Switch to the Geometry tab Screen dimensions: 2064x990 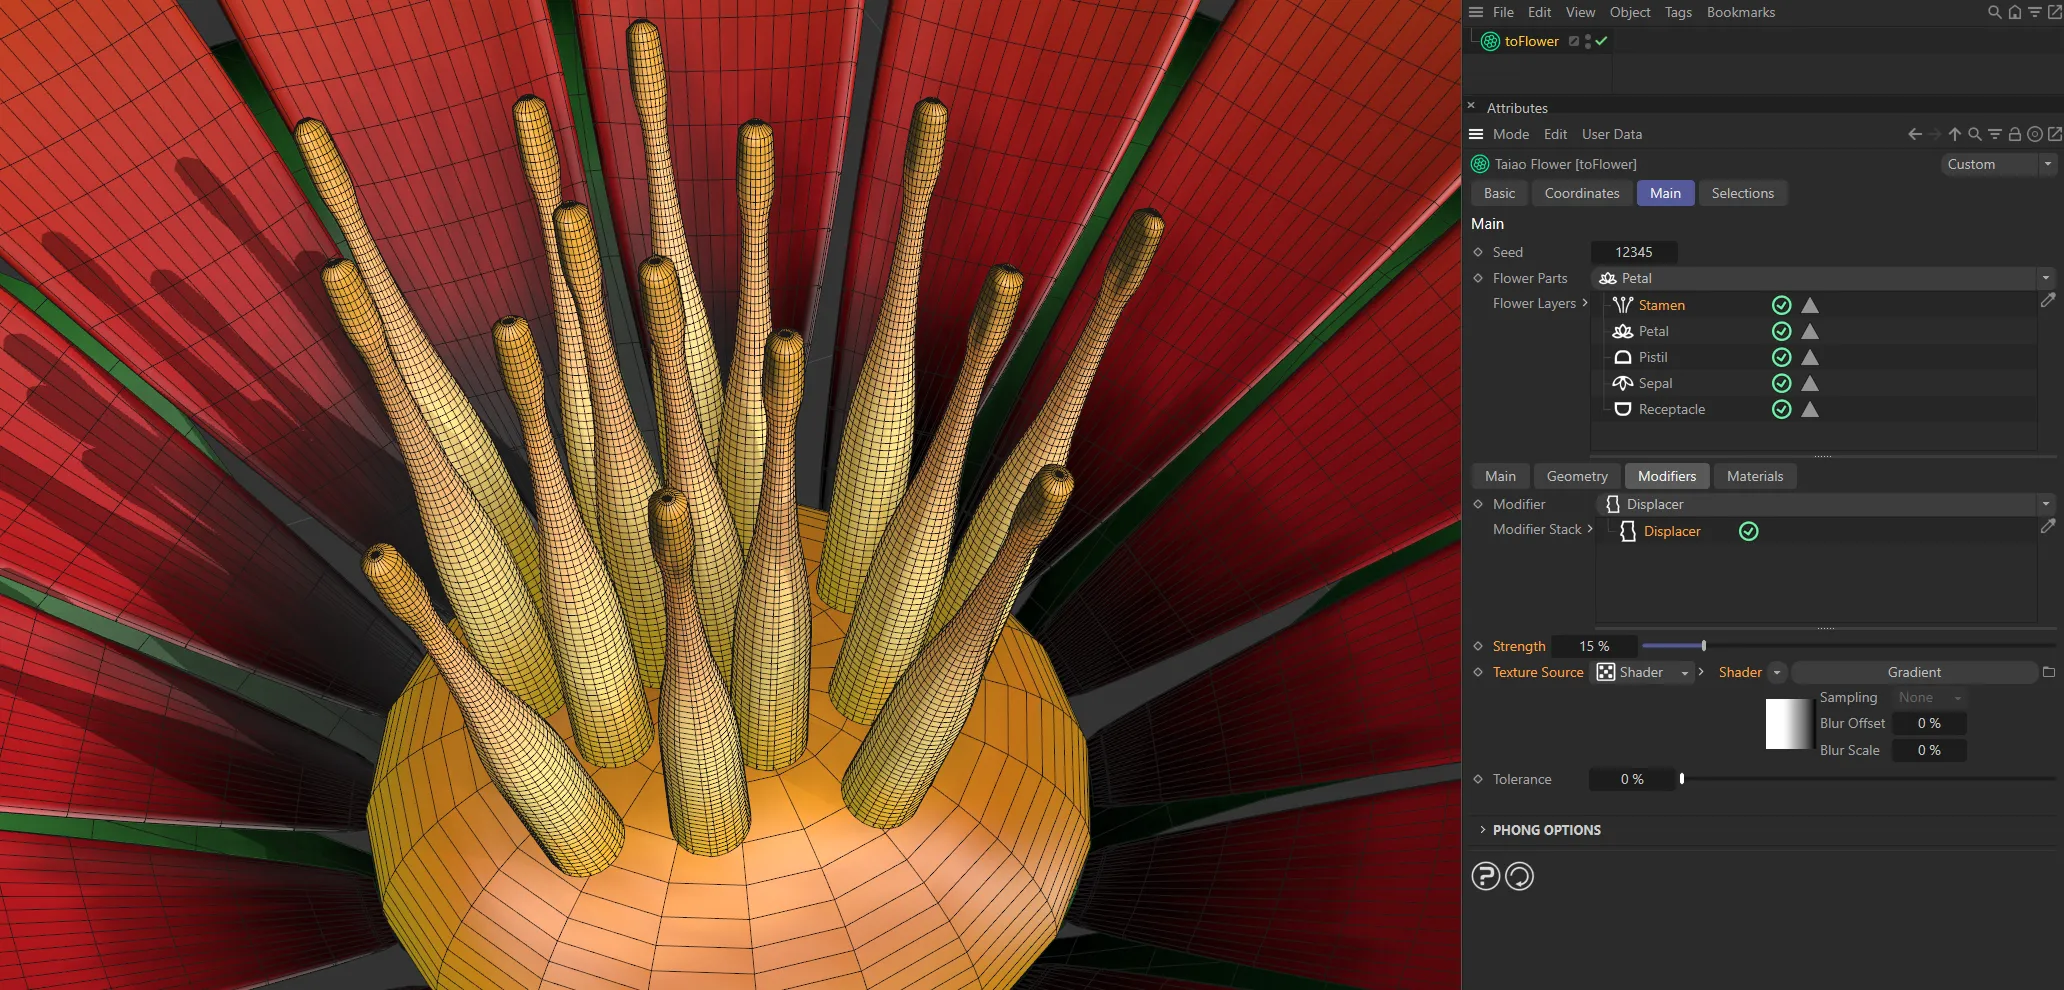coord(1576,476)
